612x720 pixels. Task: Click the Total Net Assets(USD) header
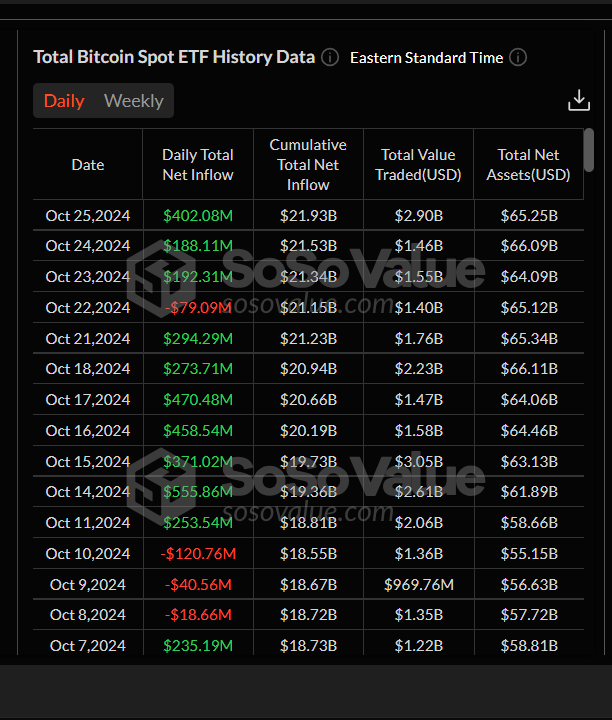click(x=528, y=165)
